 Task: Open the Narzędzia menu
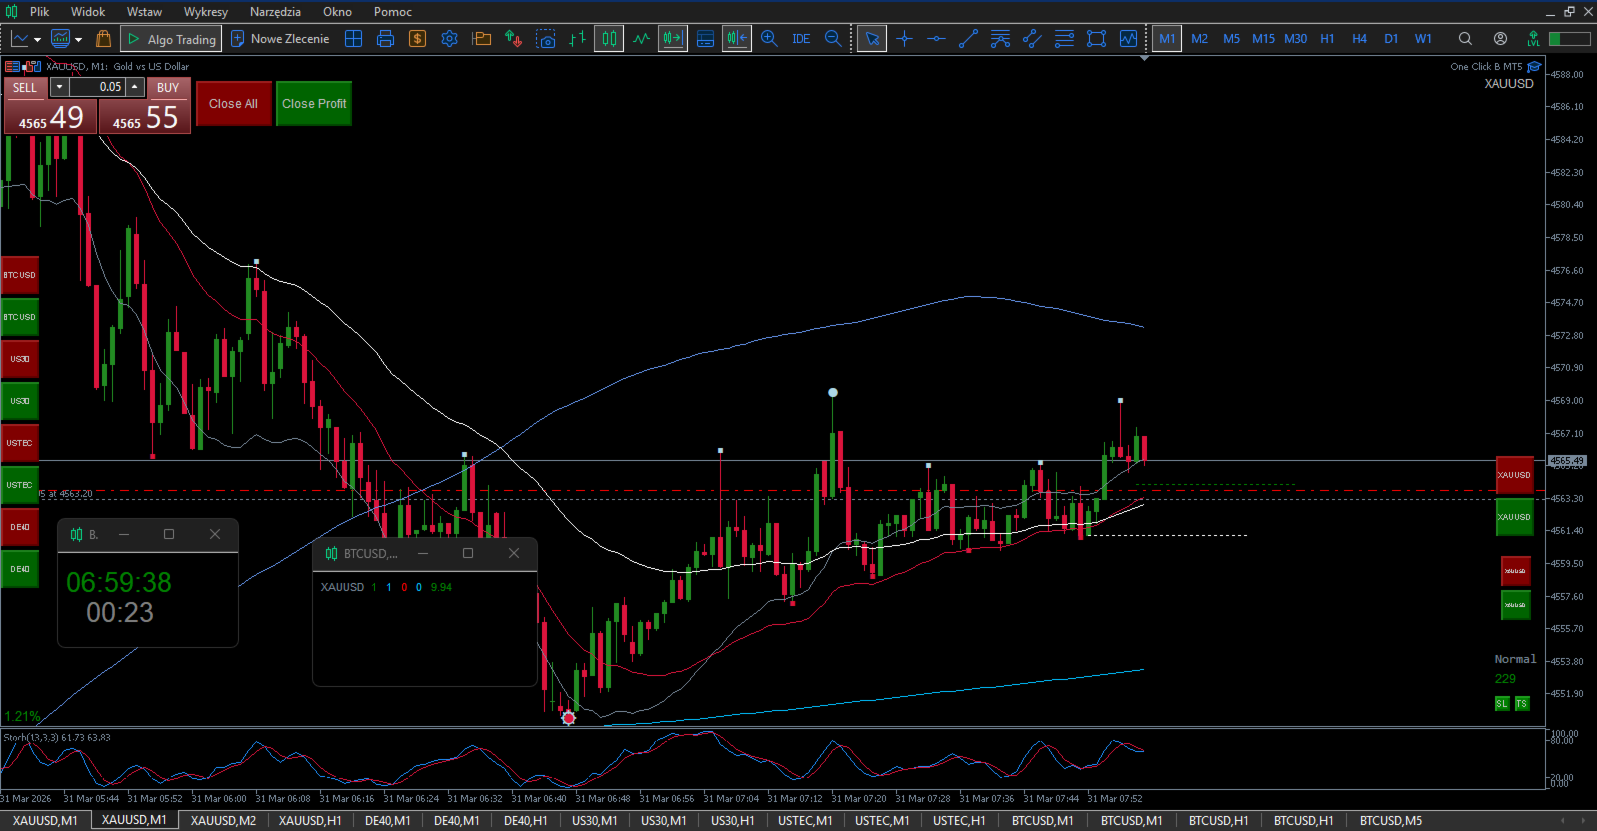pos(275,12)
